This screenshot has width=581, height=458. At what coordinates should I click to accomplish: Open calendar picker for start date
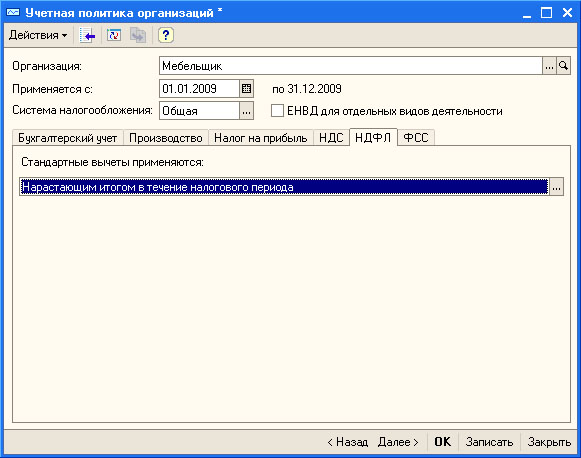pyautogui.click(x=246, y=89)
